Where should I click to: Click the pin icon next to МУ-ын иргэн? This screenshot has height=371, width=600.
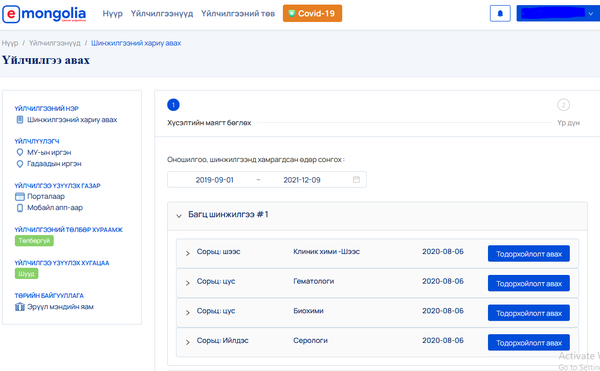point(20,152)
